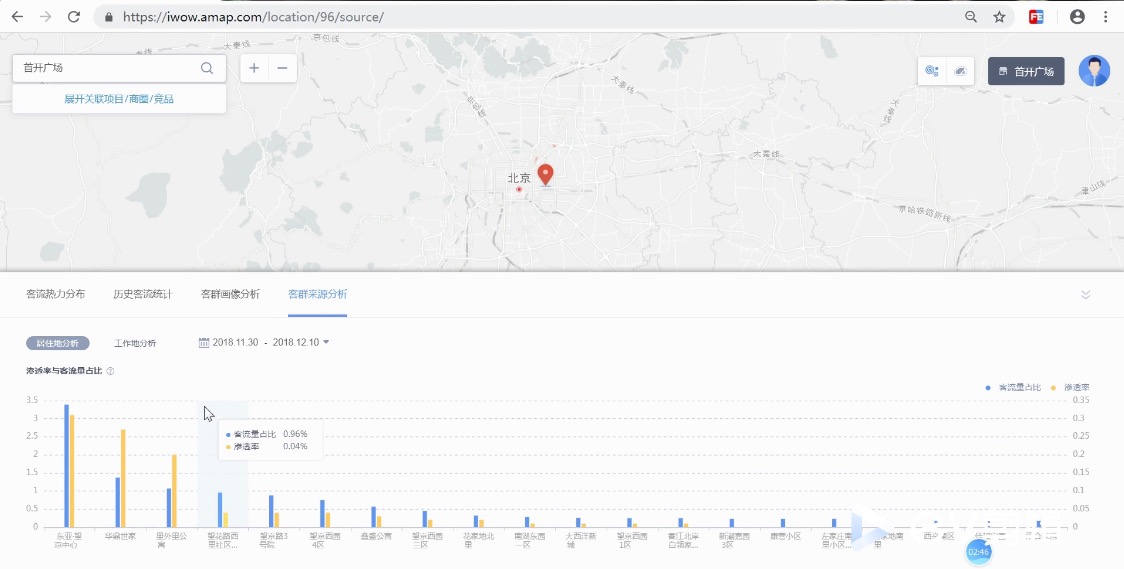Bookmark this page with the star
This screenshot has width=1124, height=569.
click(999, 16)
